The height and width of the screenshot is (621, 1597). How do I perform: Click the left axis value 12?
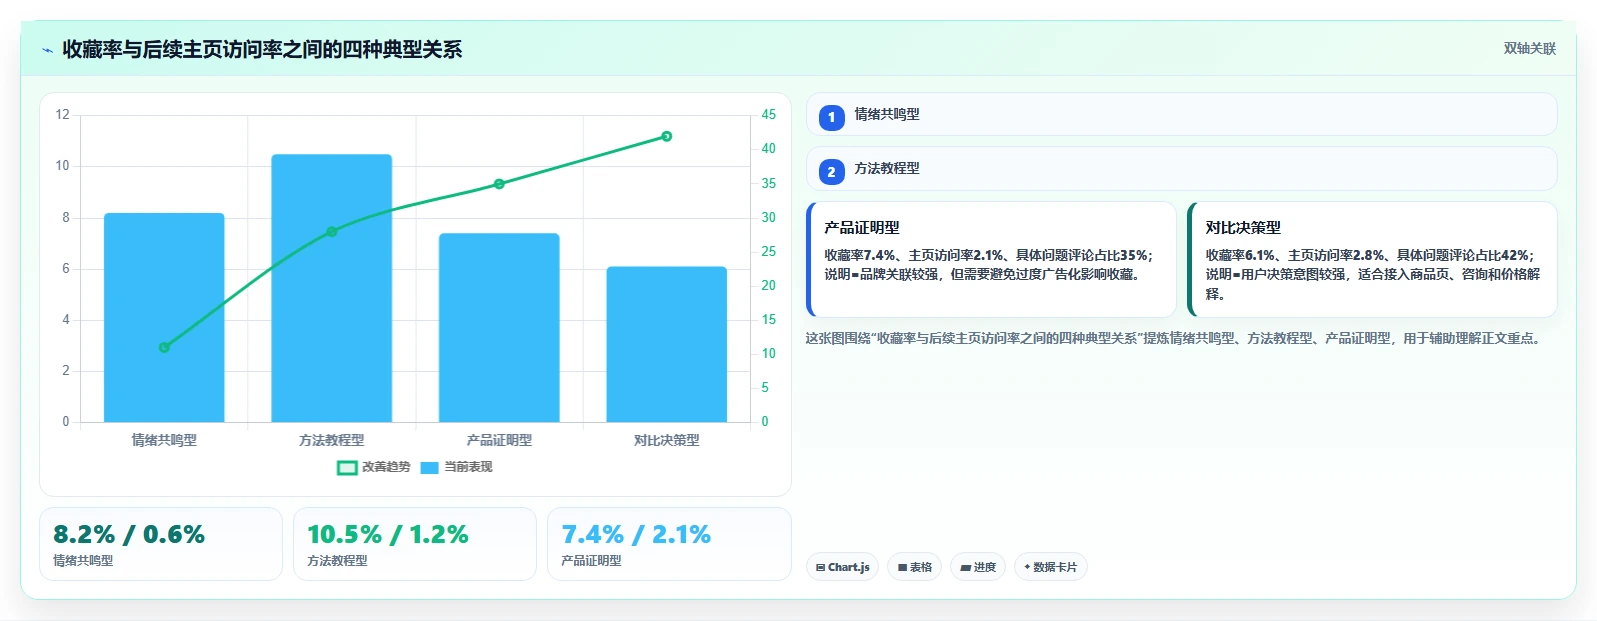pyautogui.click(x=62, y=114)
